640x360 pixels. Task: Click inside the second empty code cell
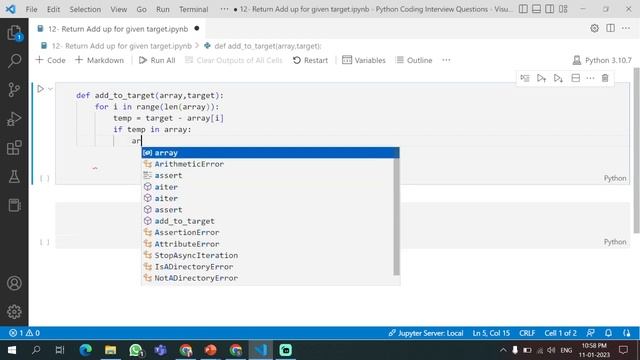point(342,225)
